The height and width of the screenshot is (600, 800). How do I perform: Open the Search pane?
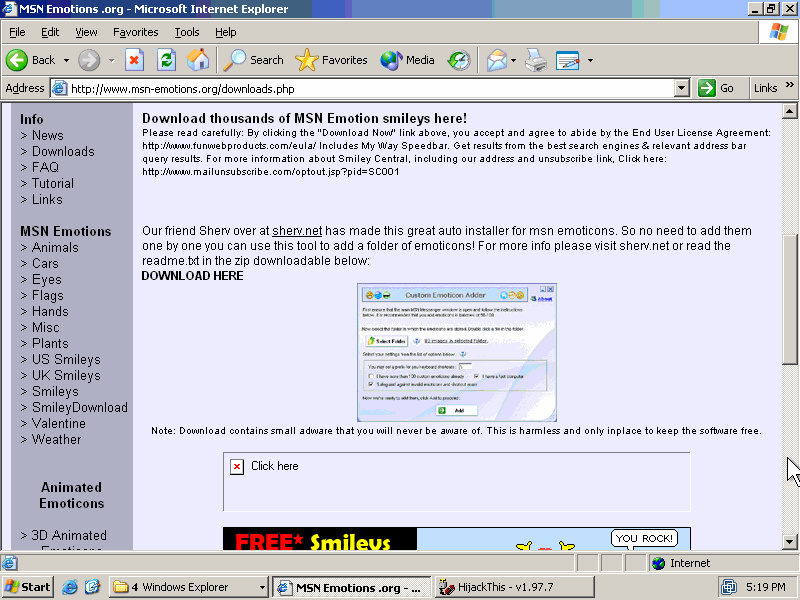(254, 60)
